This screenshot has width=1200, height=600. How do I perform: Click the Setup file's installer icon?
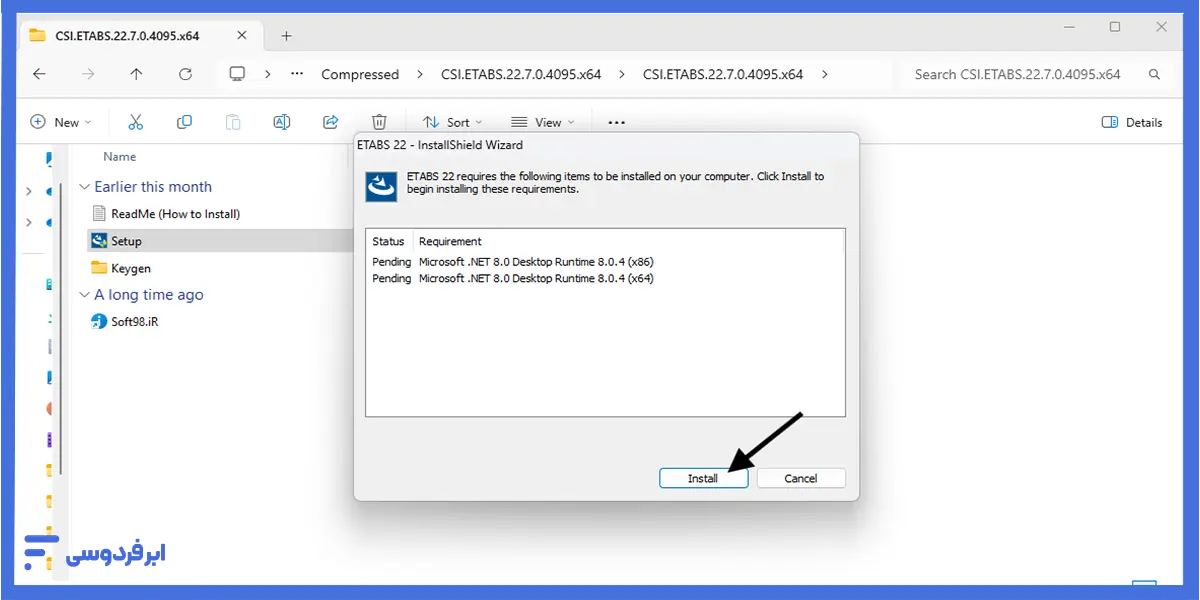[x=98, y=240]
